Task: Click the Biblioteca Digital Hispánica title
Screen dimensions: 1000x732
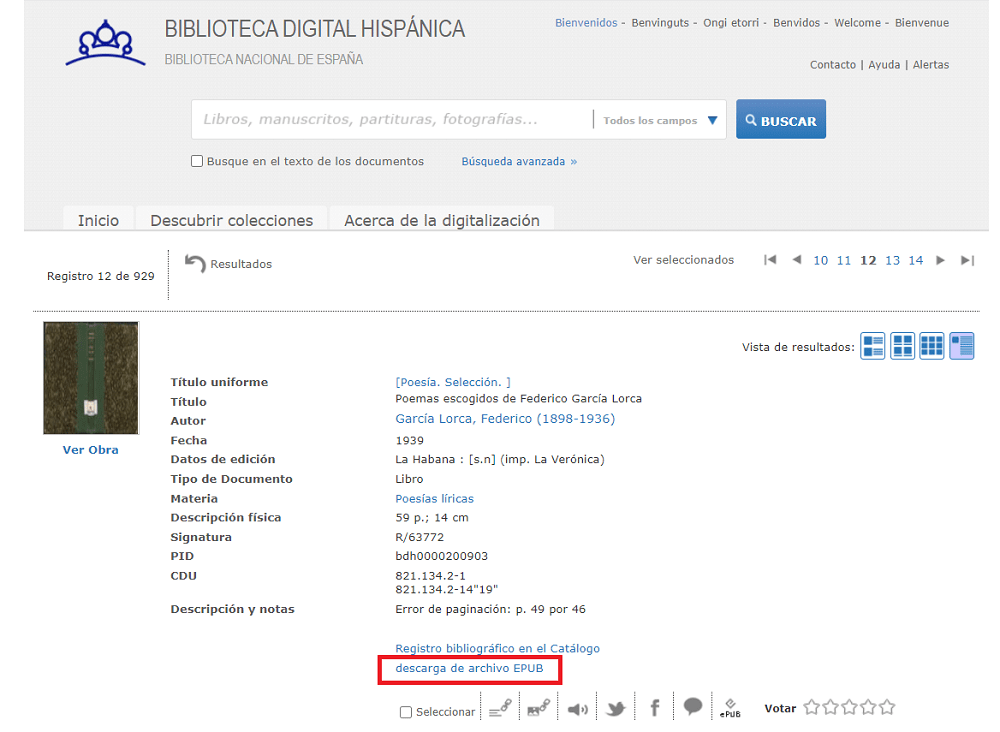Action: tap(314, 29)
